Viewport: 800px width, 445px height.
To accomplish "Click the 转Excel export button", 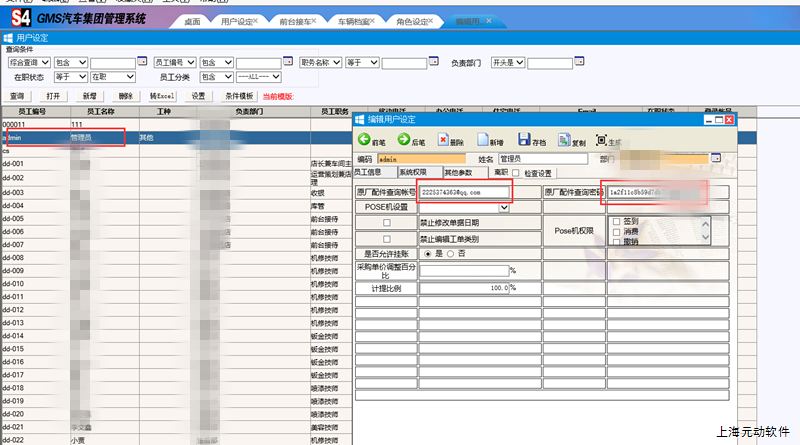I will click(x=162, y=96).
